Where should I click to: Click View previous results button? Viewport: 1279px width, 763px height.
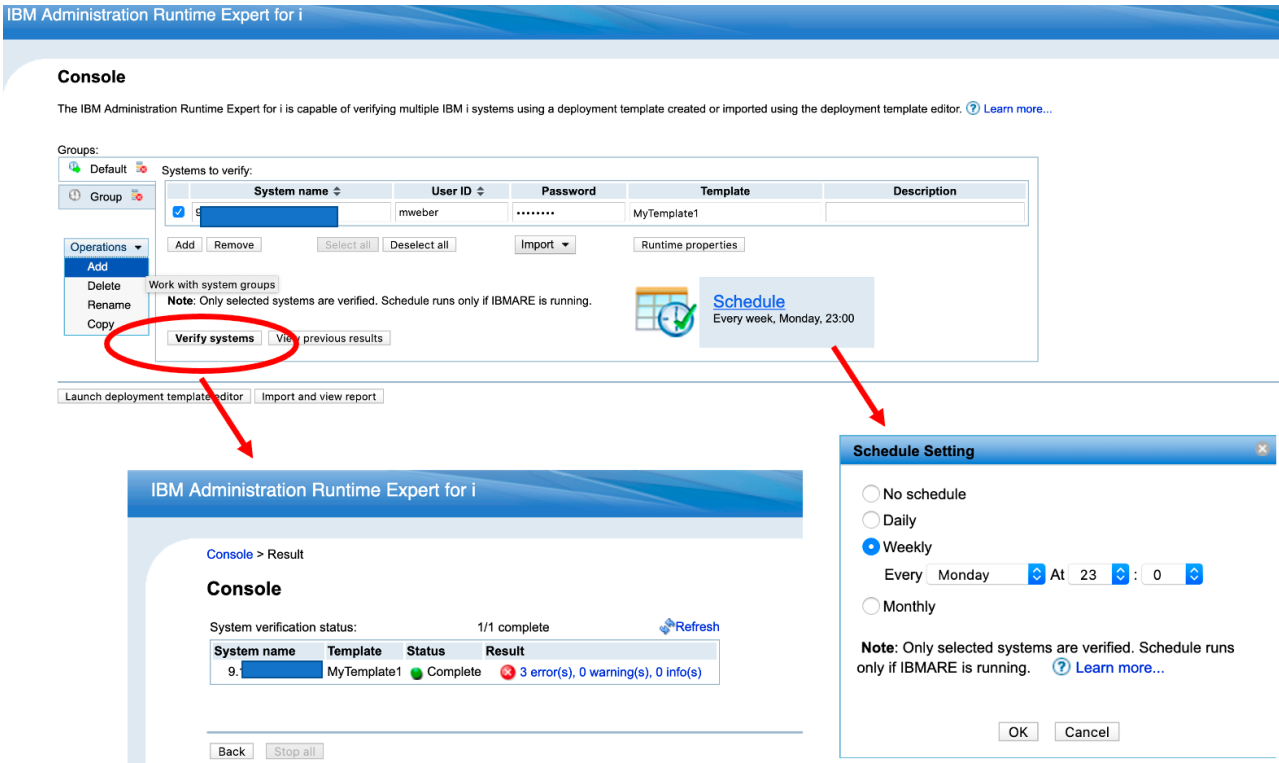tap(329, 338)
